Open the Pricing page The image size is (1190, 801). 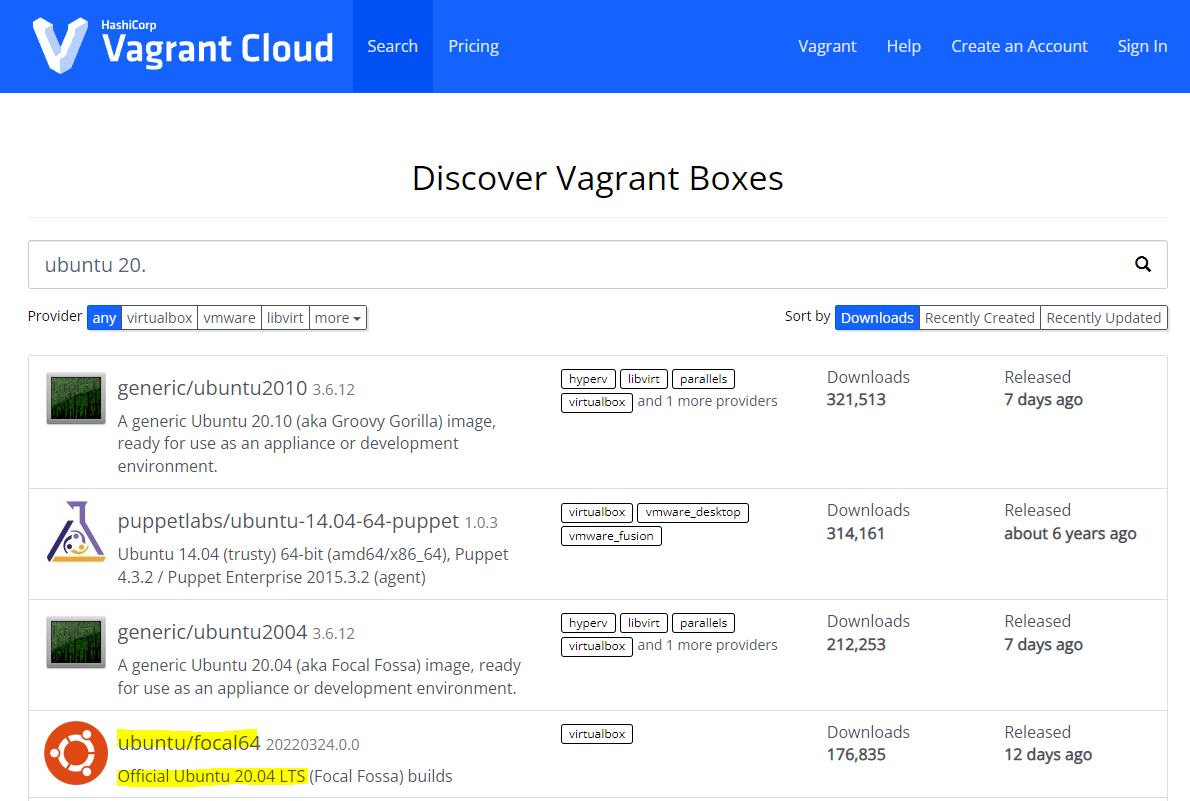click(474, 46)
